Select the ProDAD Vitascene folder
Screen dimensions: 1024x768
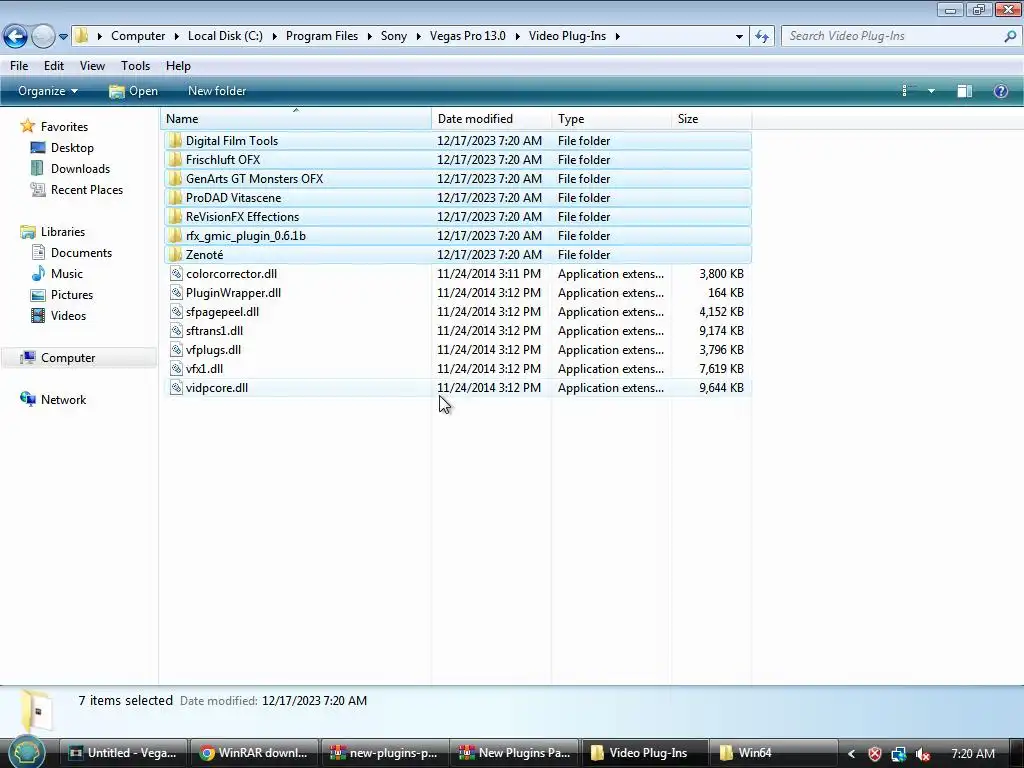coord(457,197)
